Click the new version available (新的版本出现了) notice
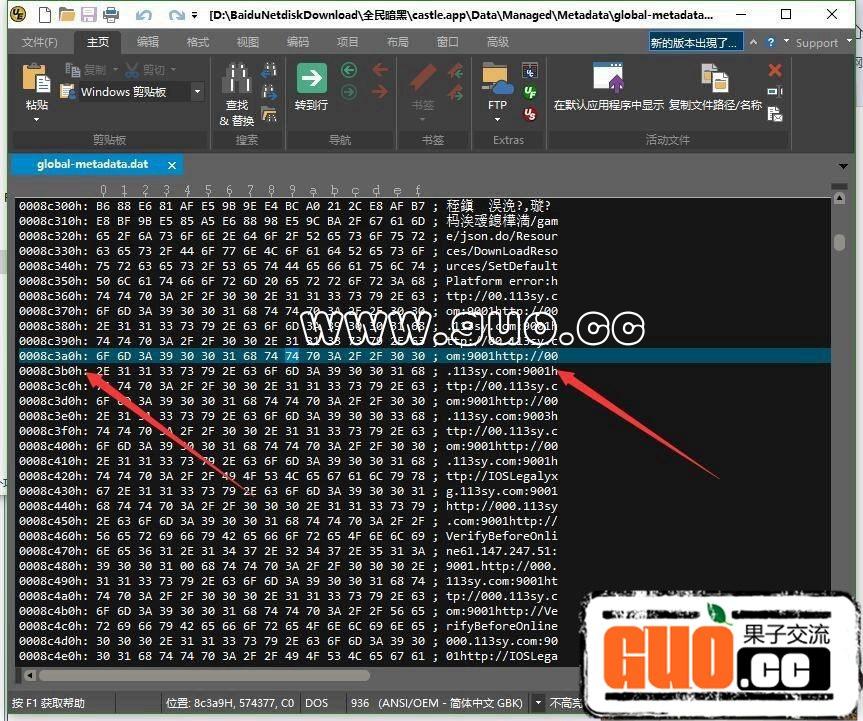 click(x=694, y=42)
